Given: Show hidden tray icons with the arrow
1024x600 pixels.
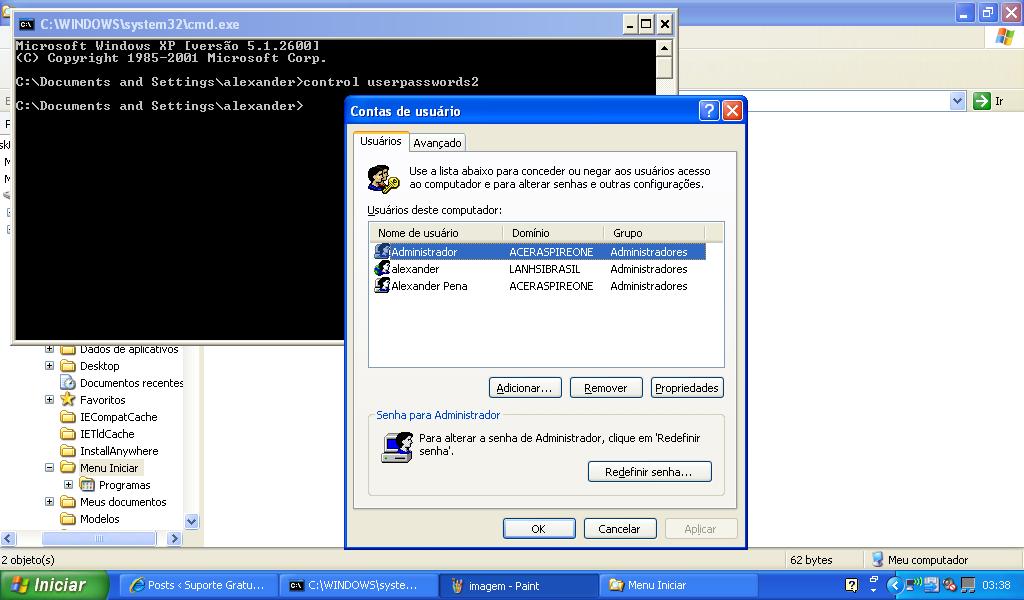Looking at the screenshot, I should (894, 585).
